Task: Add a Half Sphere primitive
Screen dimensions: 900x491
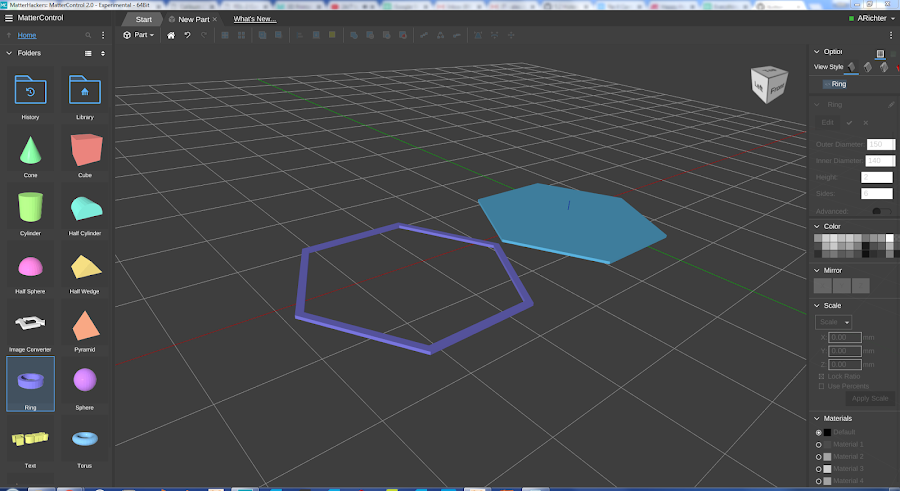Action: click(30, 268)
